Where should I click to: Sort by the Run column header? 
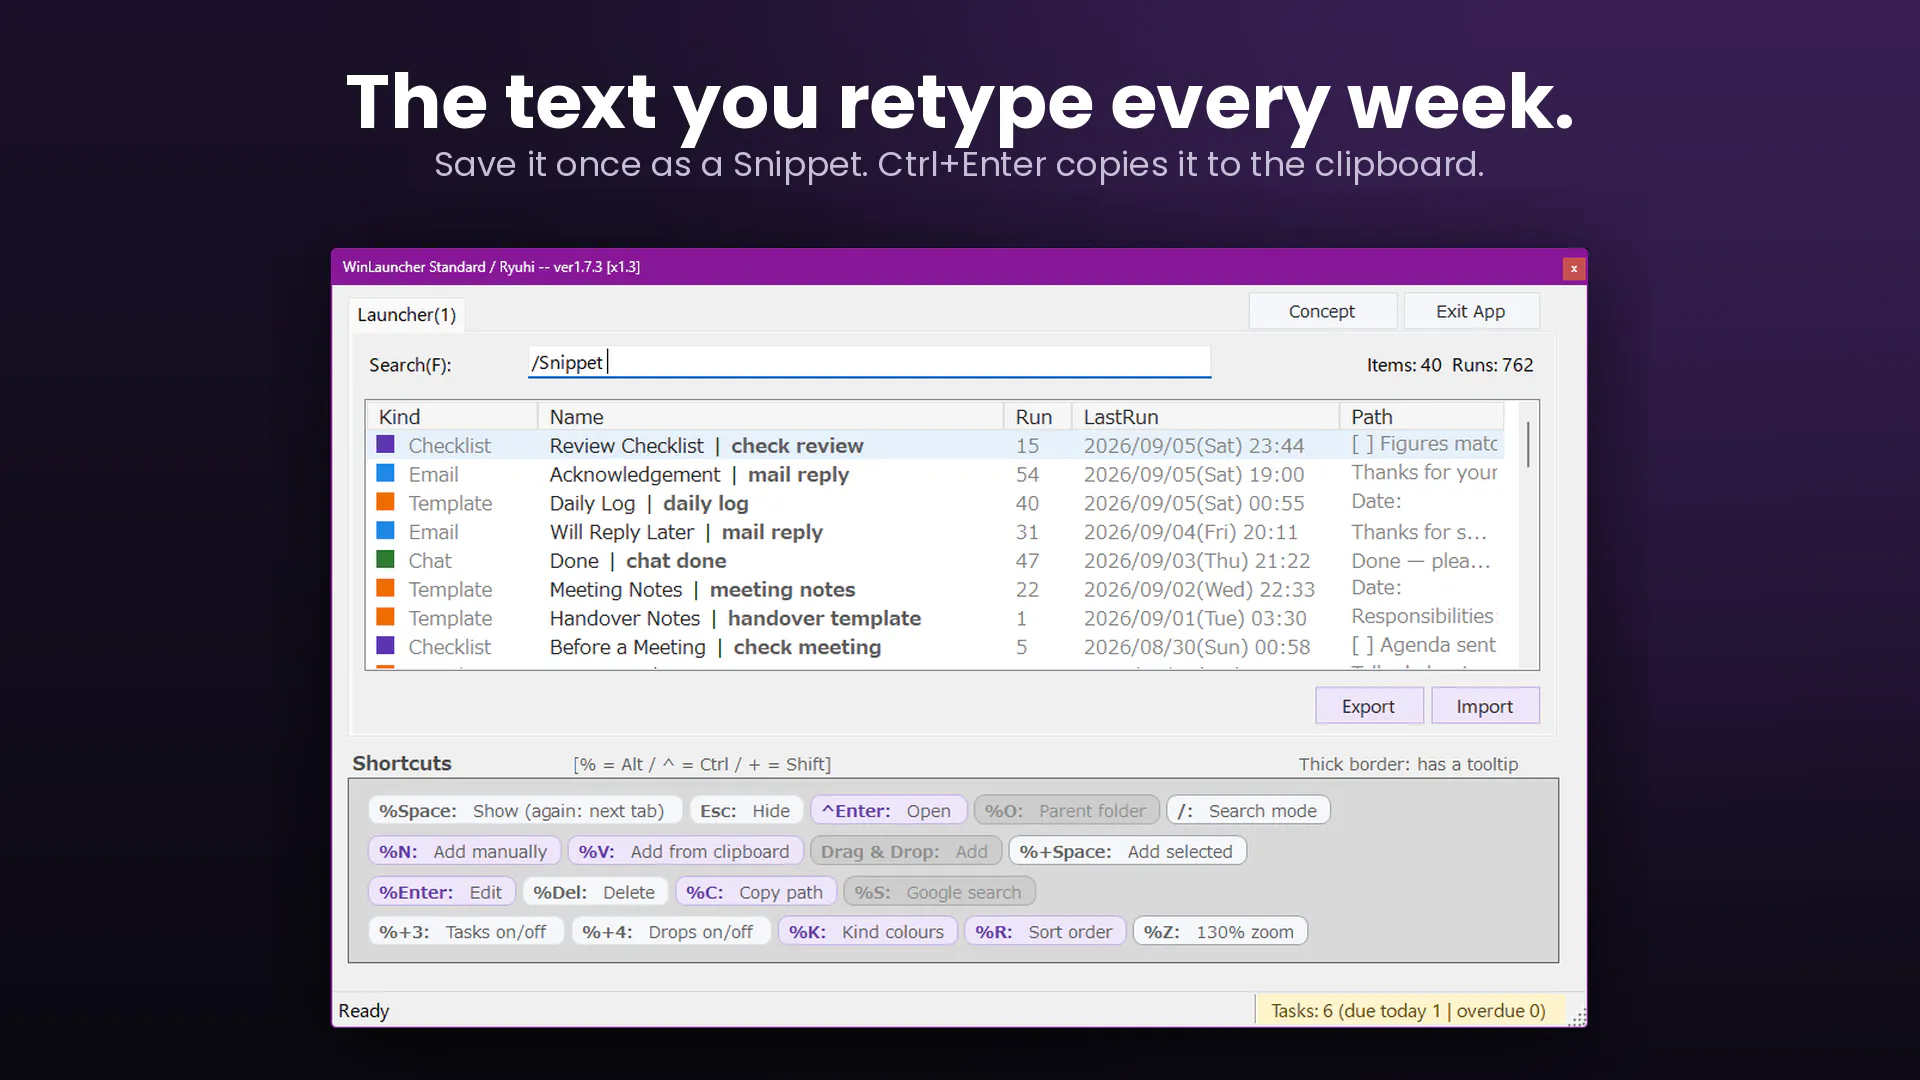point(1037,416)
